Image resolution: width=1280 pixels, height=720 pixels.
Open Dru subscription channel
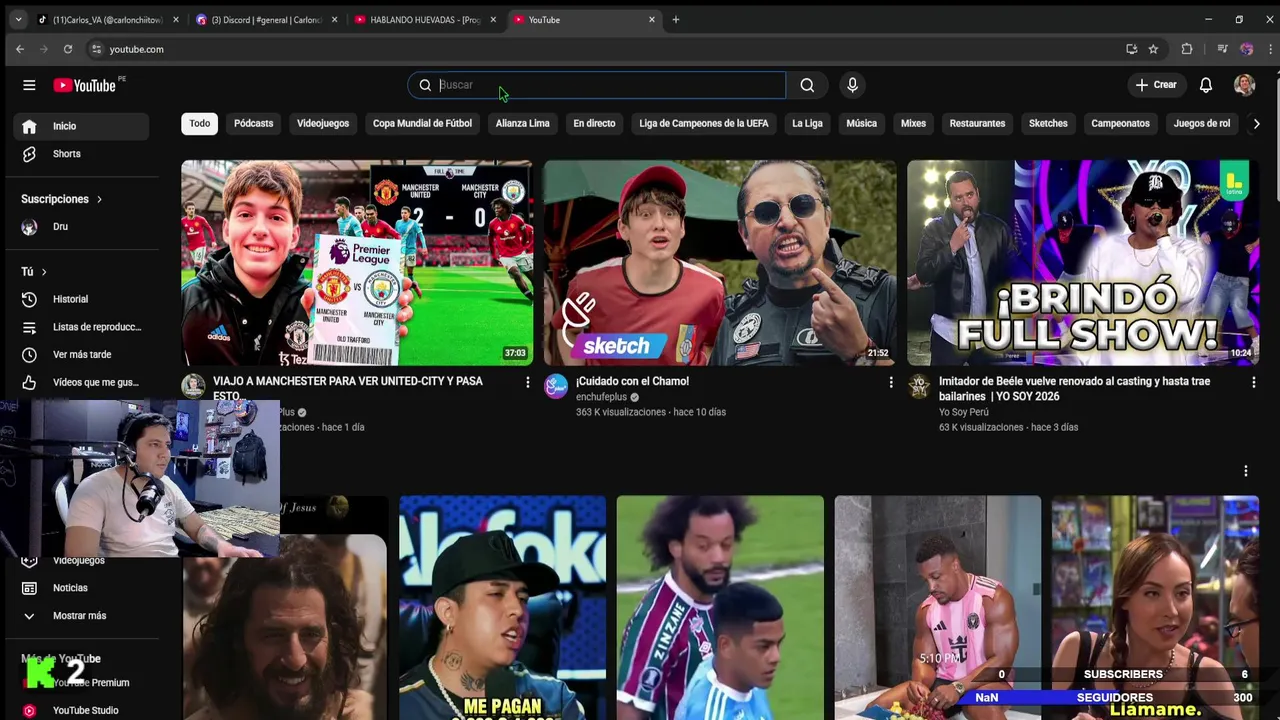(81, 227)
